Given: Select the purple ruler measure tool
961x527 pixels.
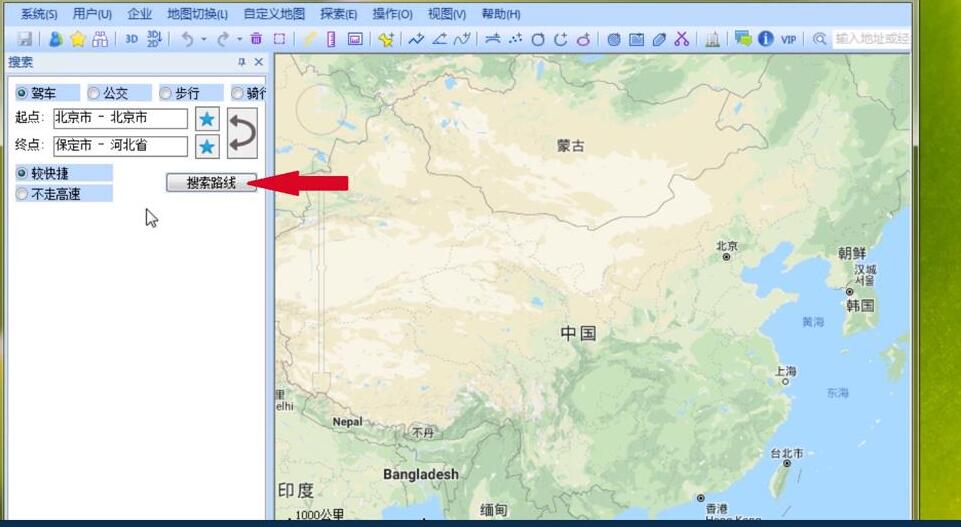Looking at the screenshot, I should tap(331, 39).
